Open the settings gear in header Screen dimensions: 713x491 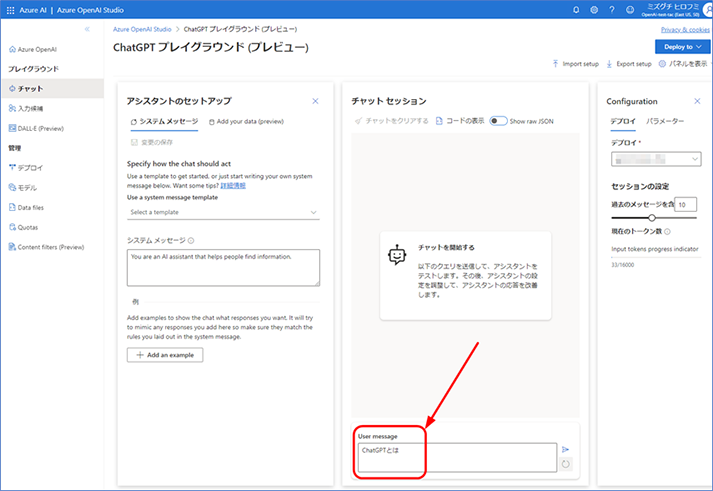coord(594,10)
